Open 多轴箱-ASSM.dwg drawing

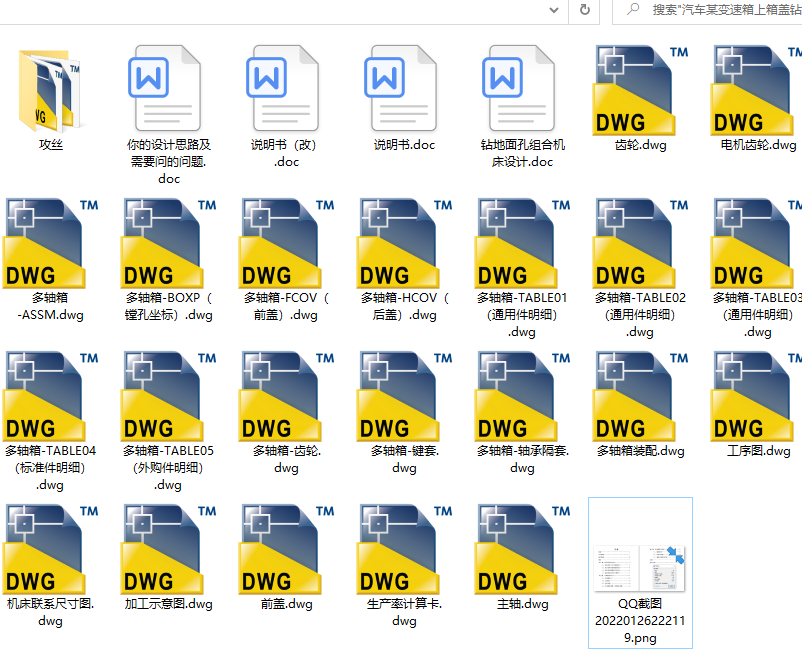50,243
